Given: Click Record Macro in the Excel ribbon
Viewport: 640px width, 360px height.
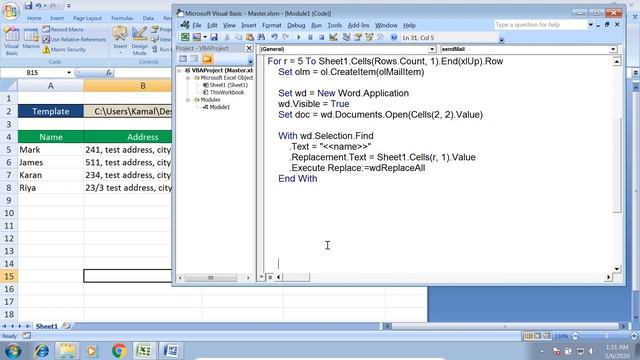Looking at the screenshot, I should tap(63, 29).
